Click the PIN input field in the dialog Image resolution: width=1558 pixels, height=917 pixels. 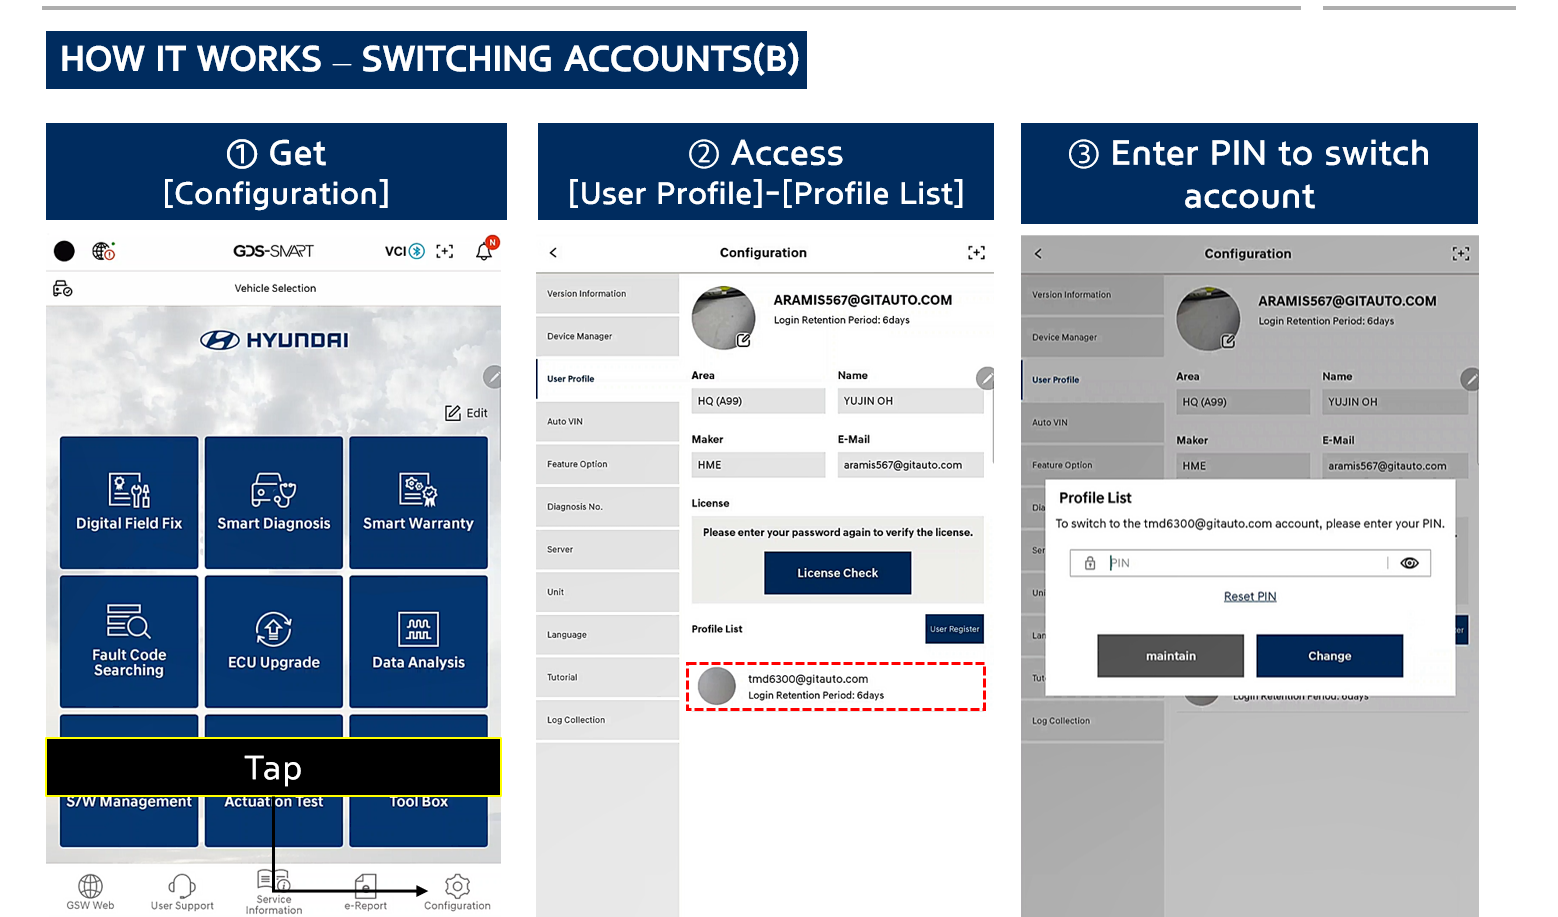click(x=1250, y=563)
